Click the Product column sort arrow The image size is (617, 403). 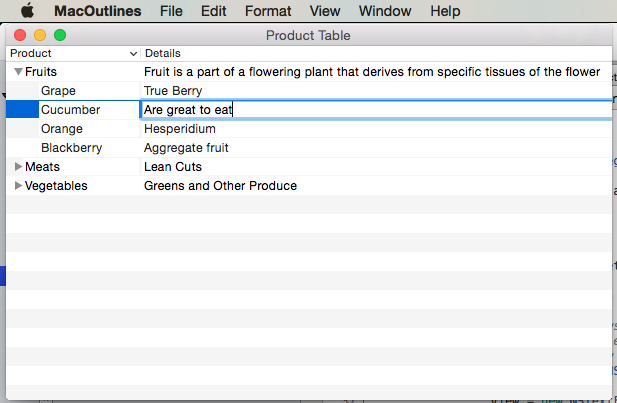tap(134, 52)
